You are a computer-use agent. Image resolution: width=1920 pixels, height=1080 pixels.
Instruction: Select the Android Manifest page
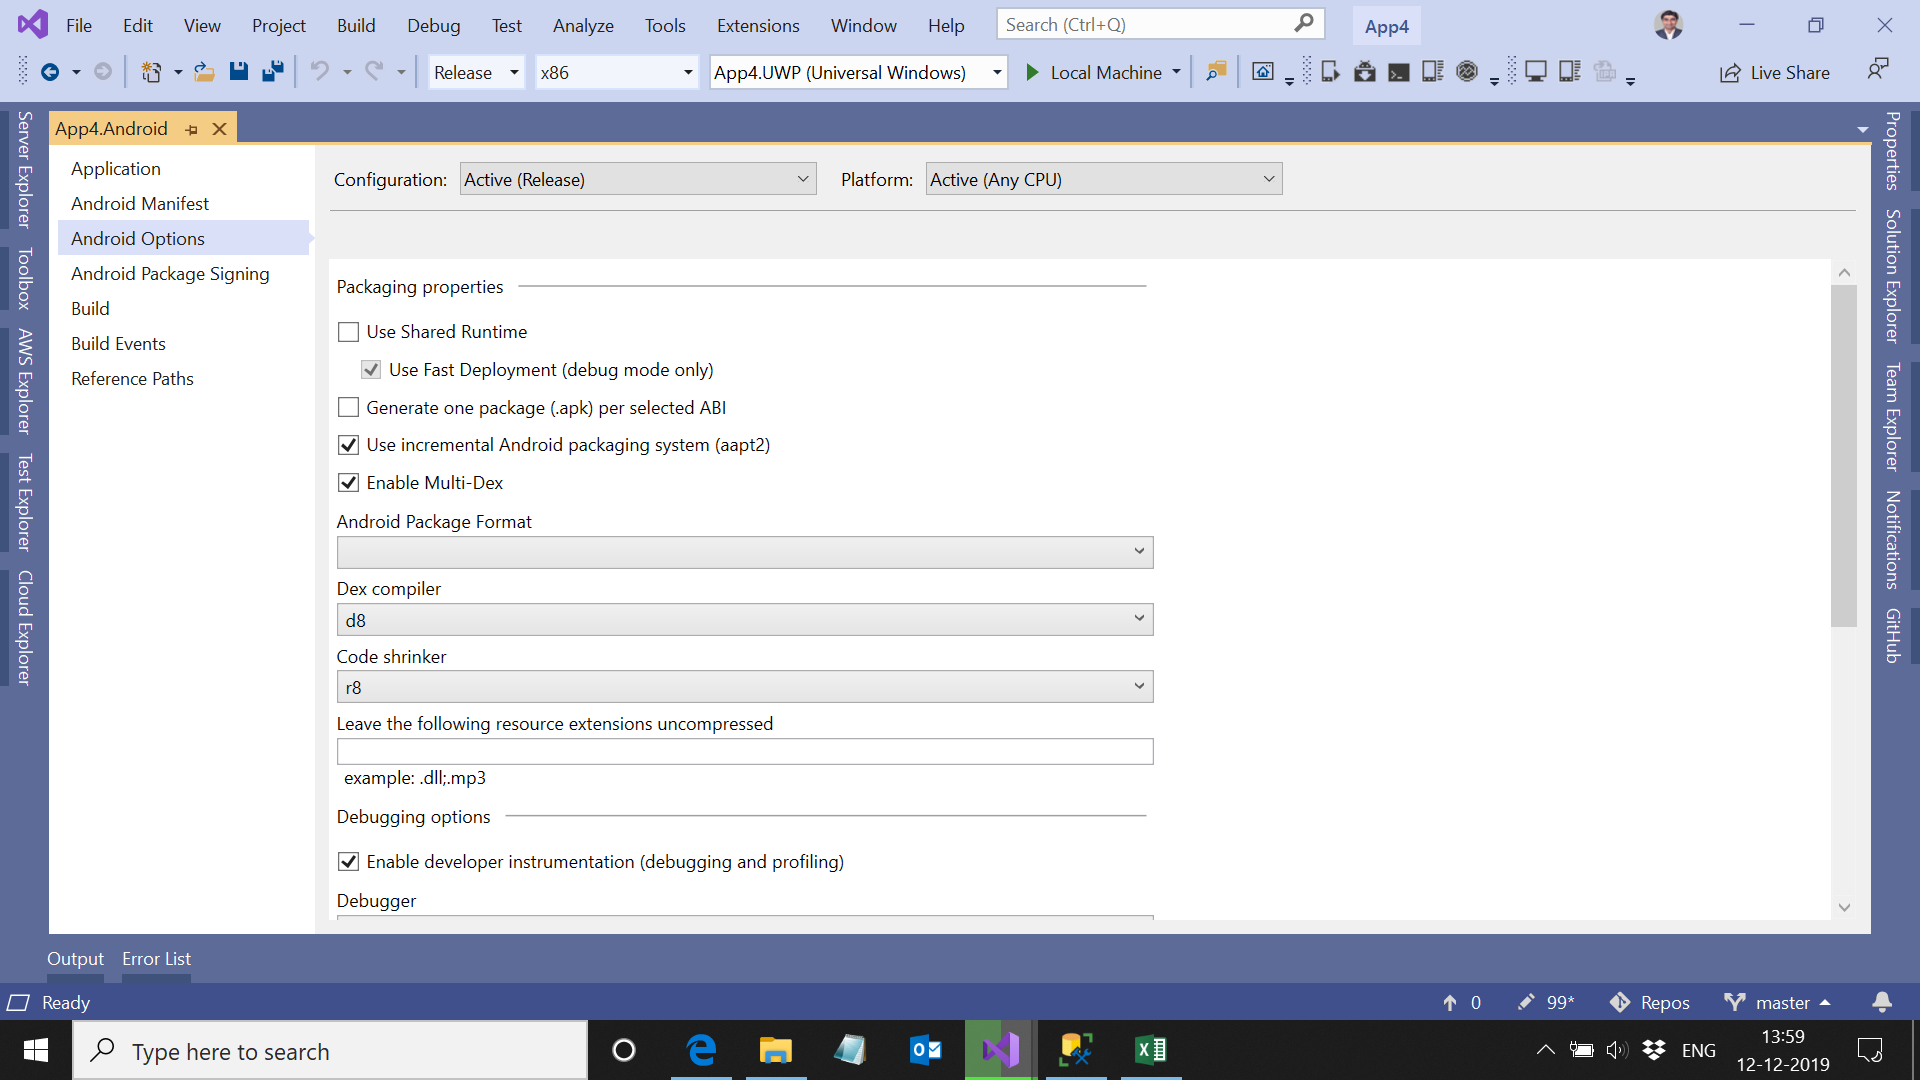coord(140,204)
